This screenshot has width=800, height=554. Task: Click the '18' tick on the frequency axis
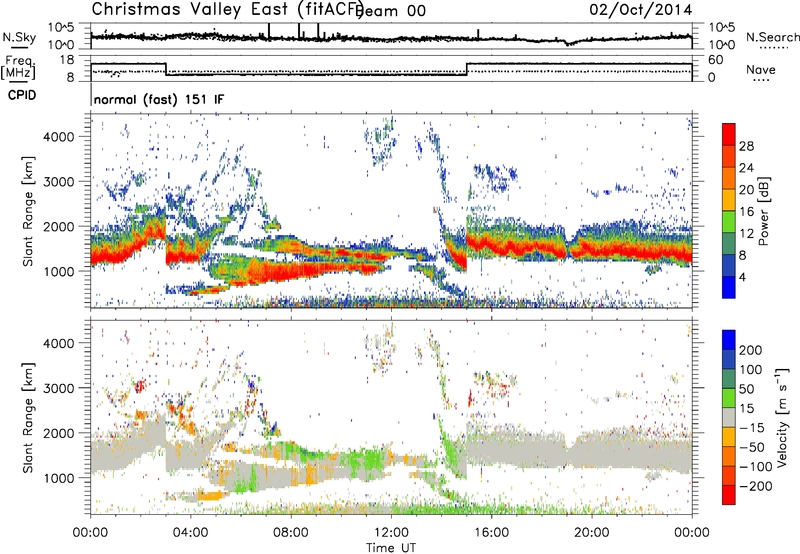point(67,60)
